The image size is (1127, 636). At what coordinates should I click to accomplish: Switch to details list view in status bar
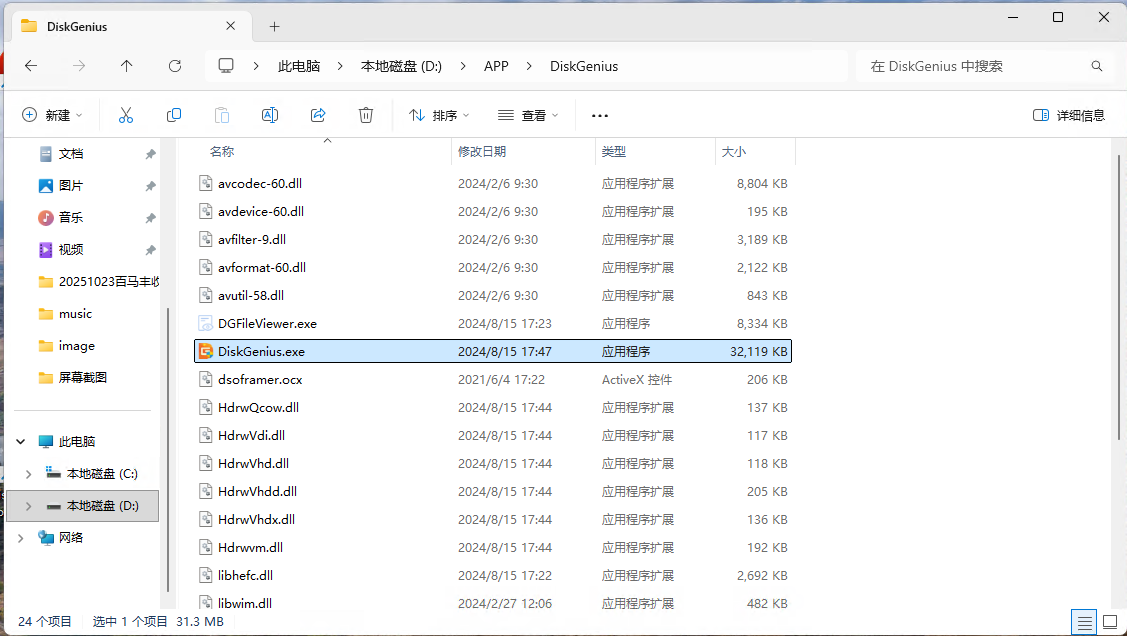point(1084,622)
